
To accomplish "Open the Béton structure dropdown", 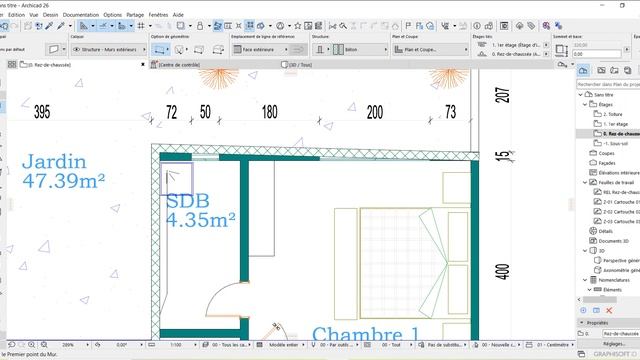I will pos(360,49).
